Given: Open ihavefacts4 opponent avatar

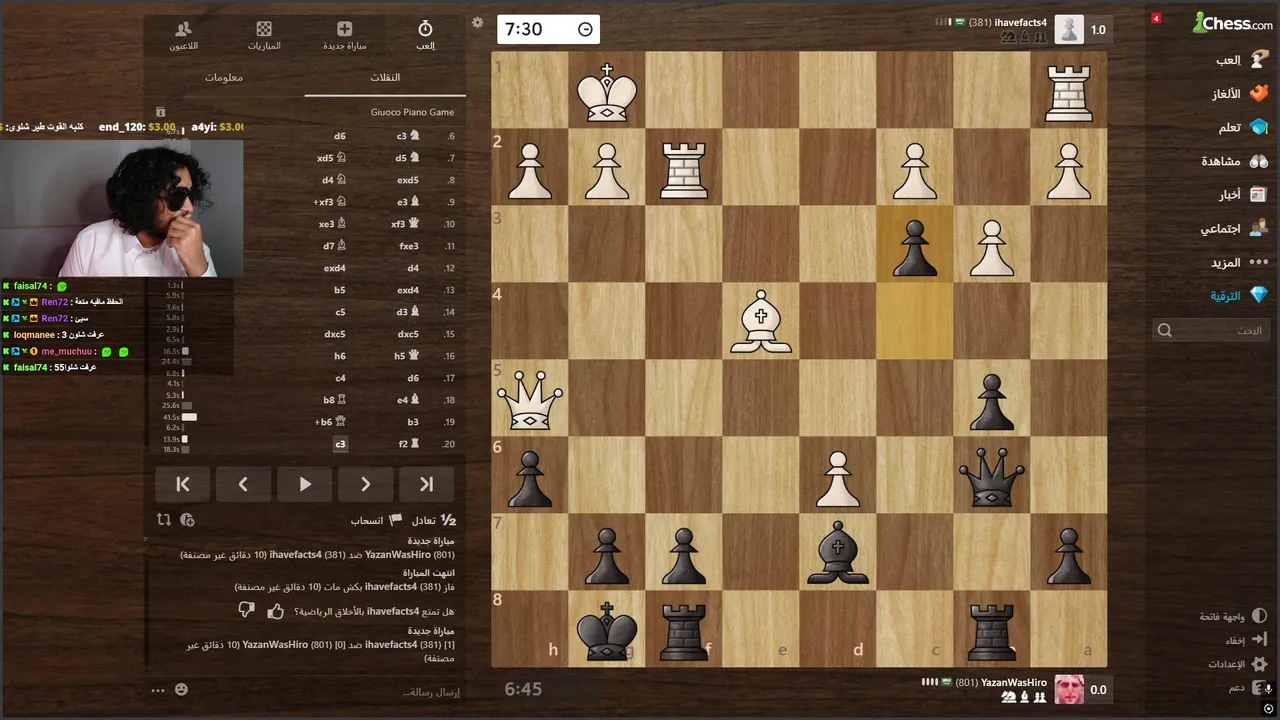Looking at the screenshot, I should [x=1069, y=29].
